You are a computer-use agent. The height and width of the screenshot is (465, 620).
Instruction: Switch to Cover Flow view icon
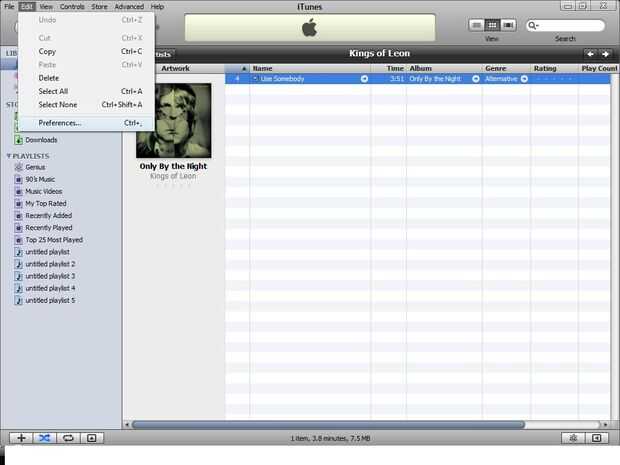pyautogui.click(x=508, y=25)
